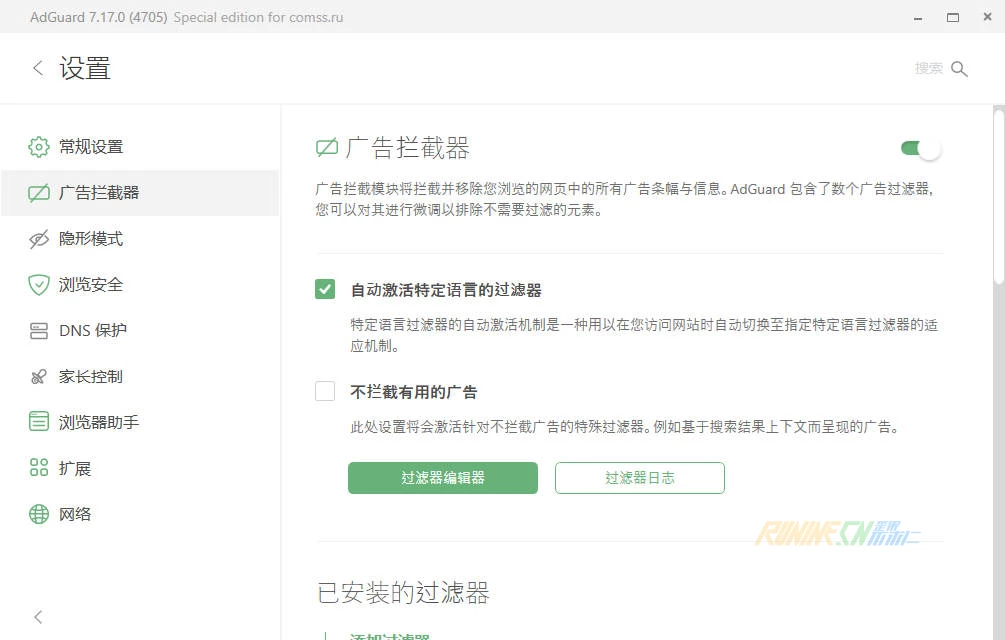Viewport: 1005px width, 640px height.
Task: Click the search magnifier icon
Action: pyautogui.click(x=959, y=69)
